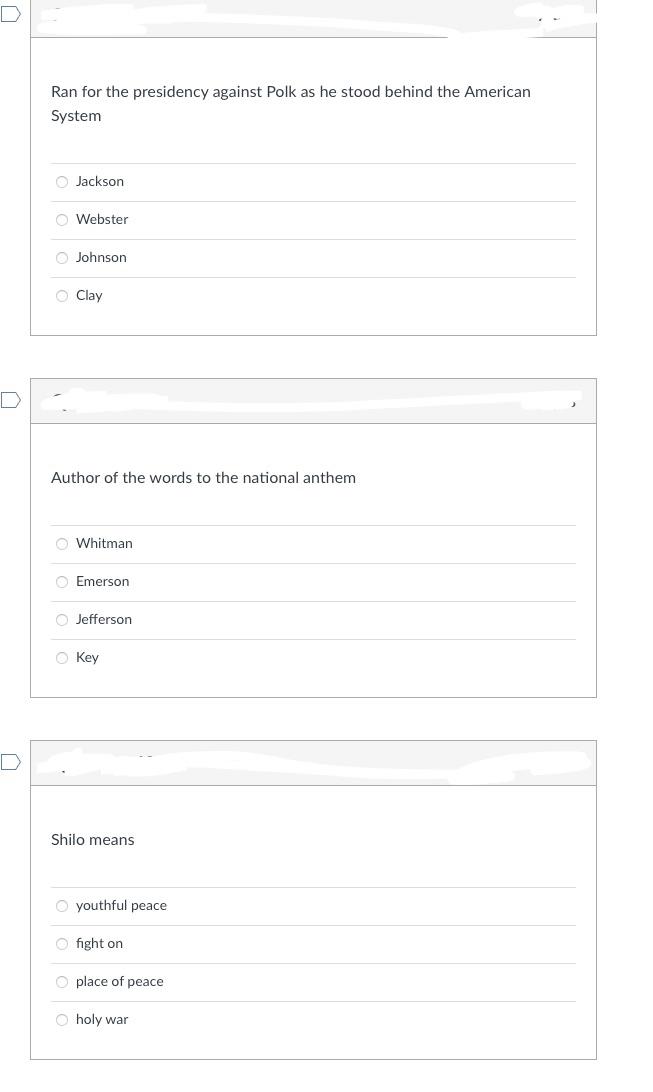Select the Key answer option
Screen dimensions: 653x1092
tap(62, 658)
